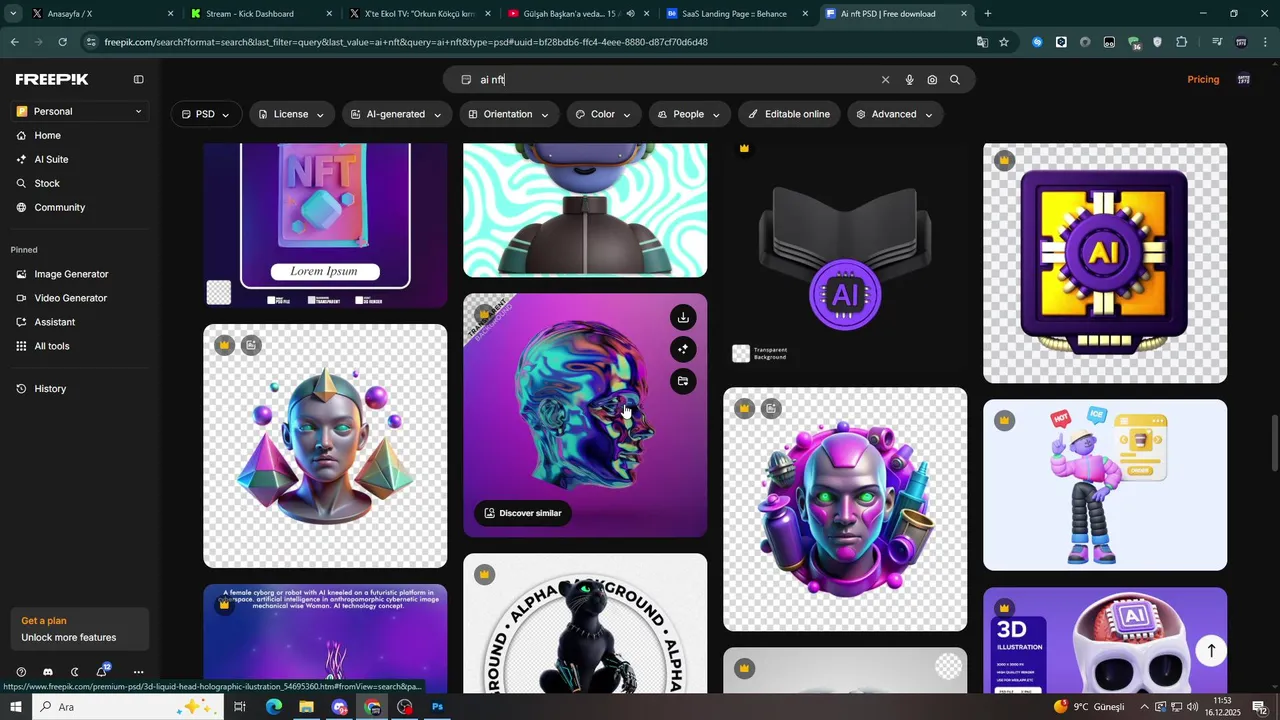The image size is (1280, 720).
Task: Go back in the browser
Action: tap(14, 42)
